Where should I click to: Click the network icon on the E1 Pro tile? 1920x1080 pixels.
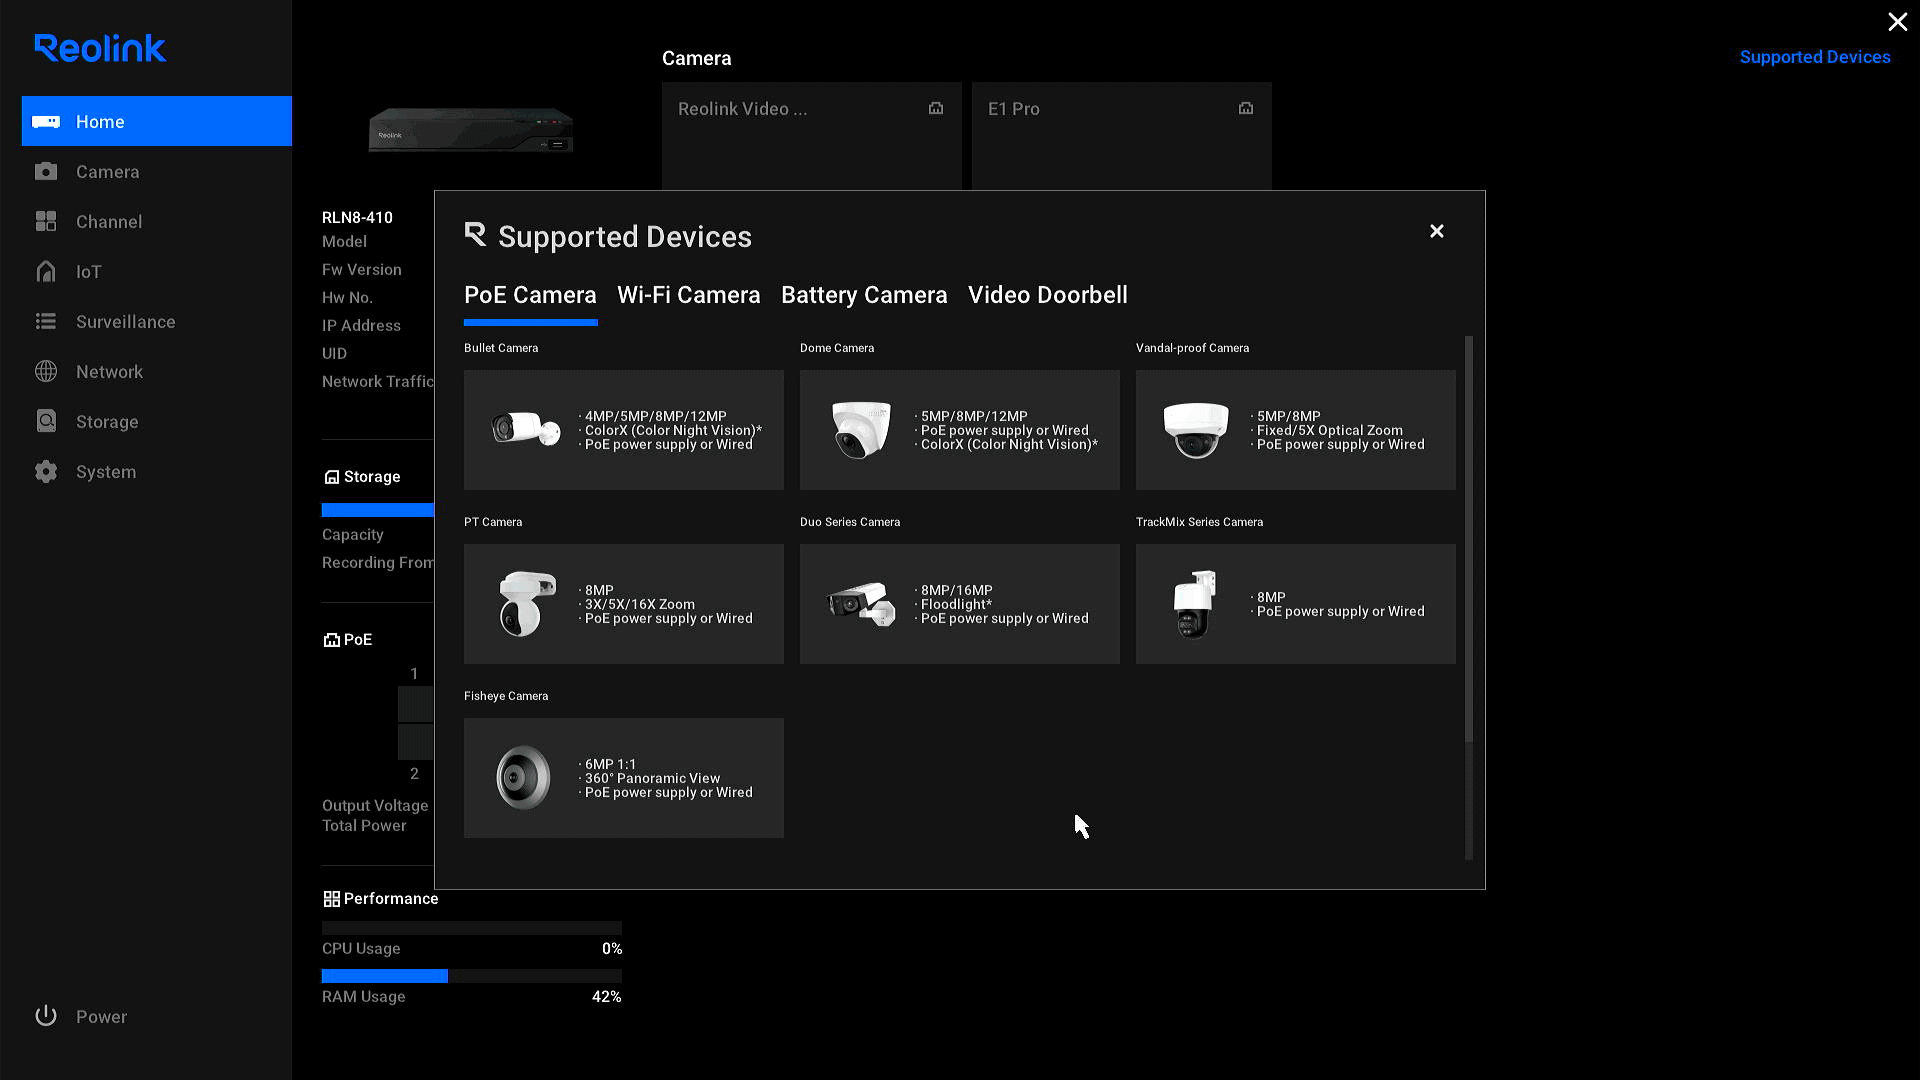click(x=1246, y=108)
